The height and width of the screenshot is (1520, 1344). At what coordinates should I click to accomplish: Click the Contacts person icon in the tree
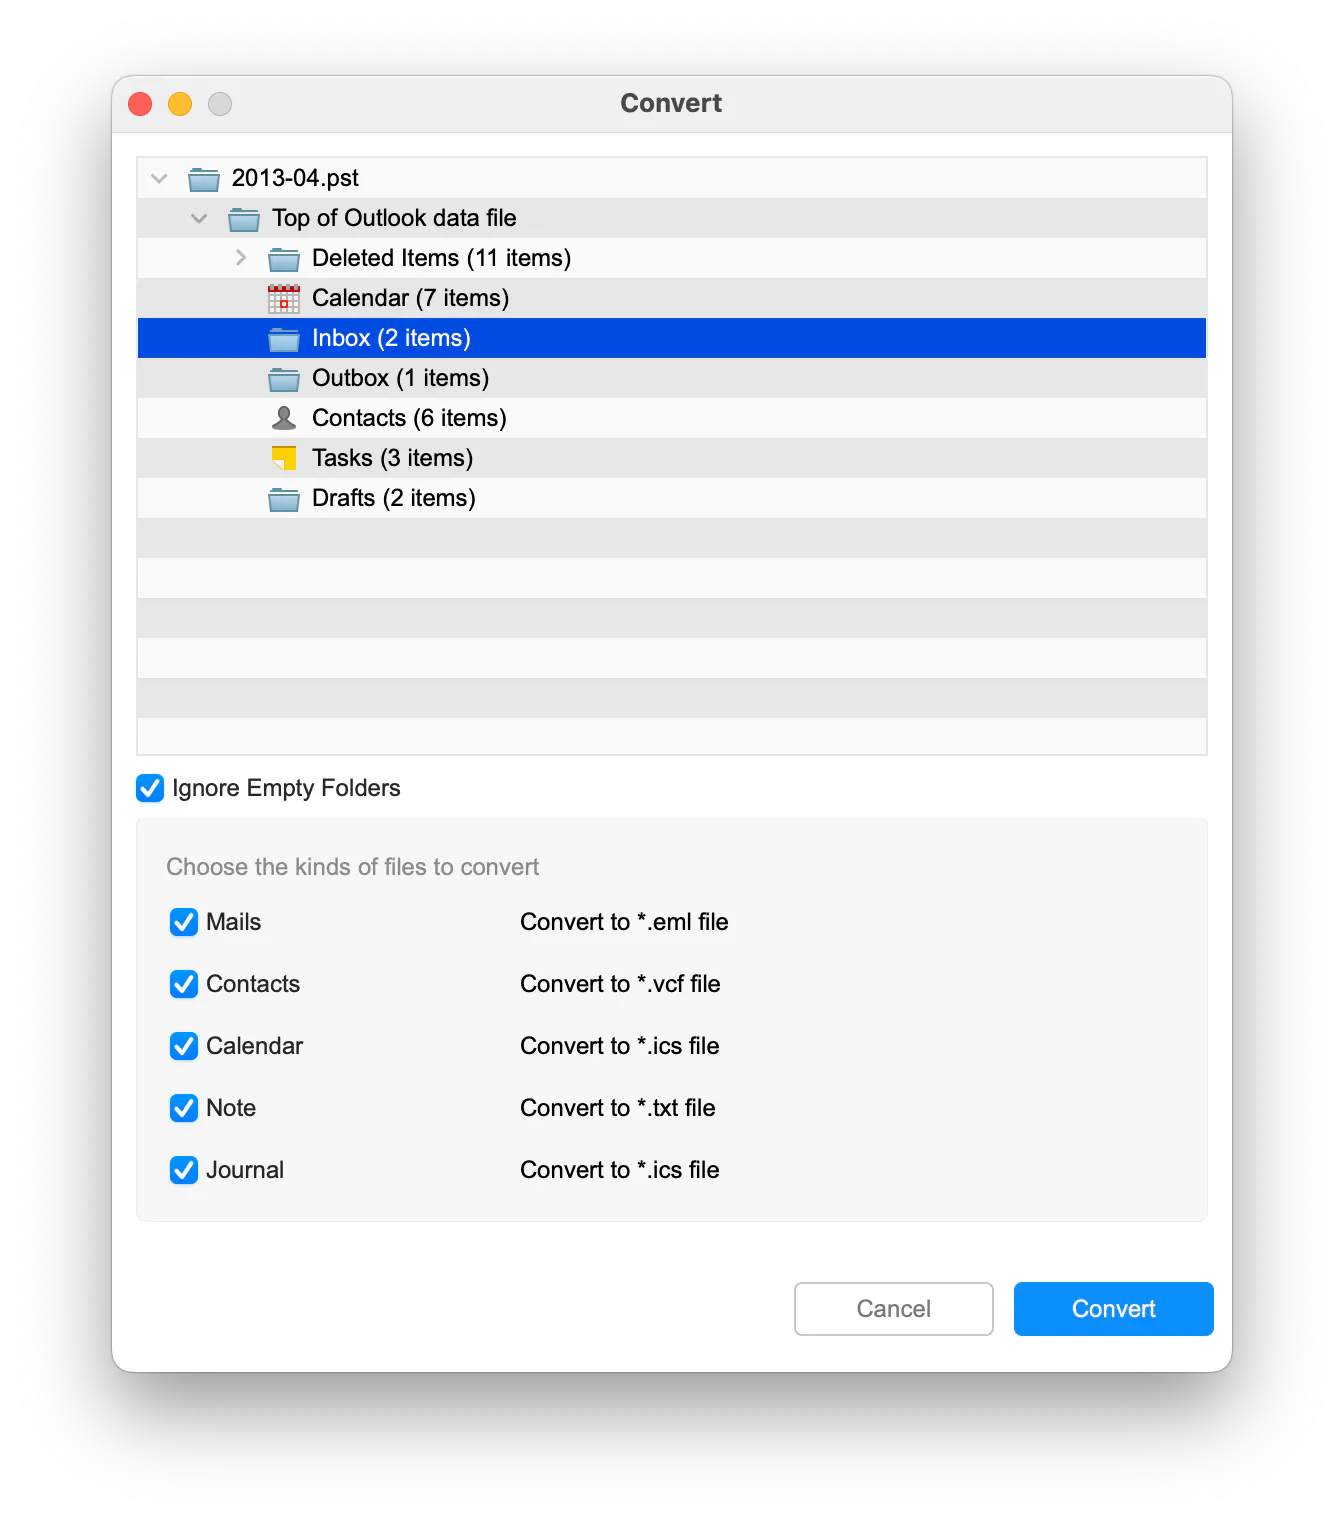284,418
